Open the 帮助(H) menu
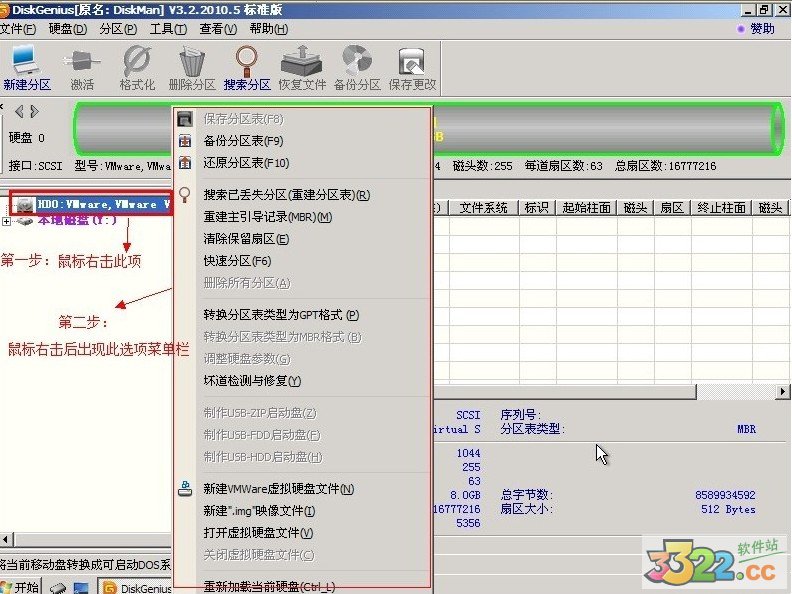 (269, 29)
